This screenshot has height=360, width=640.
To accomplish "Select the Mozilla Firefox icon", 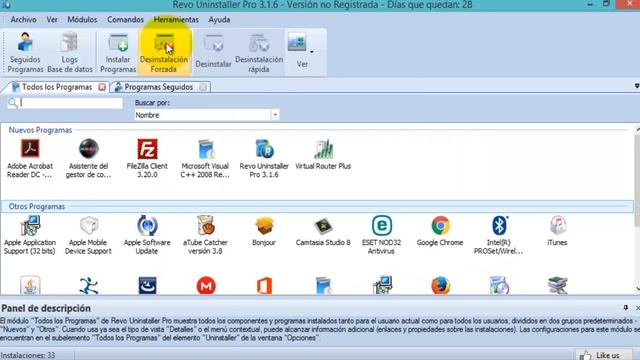I will (x=440, y=286).
